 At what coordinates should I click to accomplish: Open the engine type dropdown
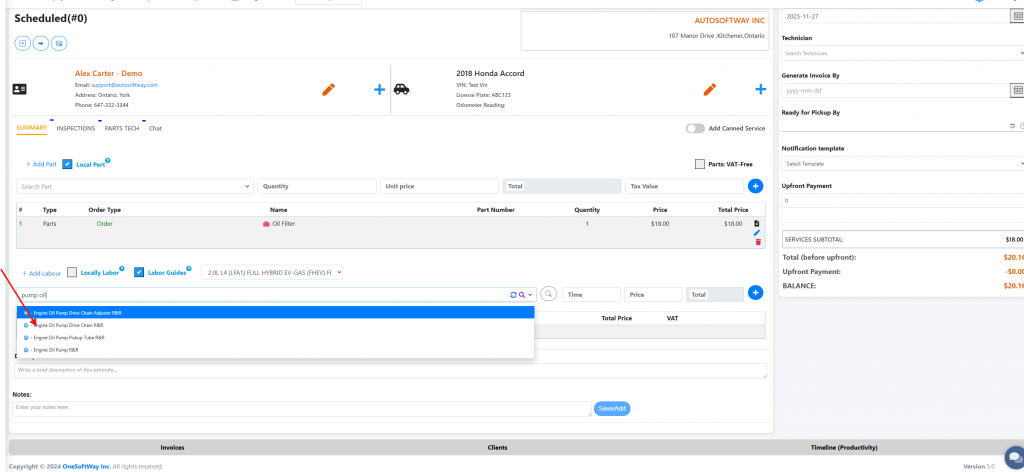(272, 272)
